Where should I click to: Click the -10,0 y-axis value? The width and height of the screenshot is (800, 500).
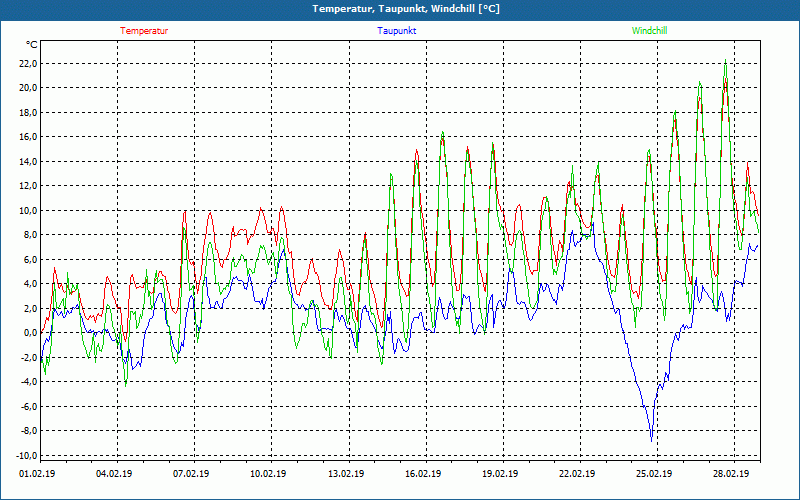tap(27, 455)
